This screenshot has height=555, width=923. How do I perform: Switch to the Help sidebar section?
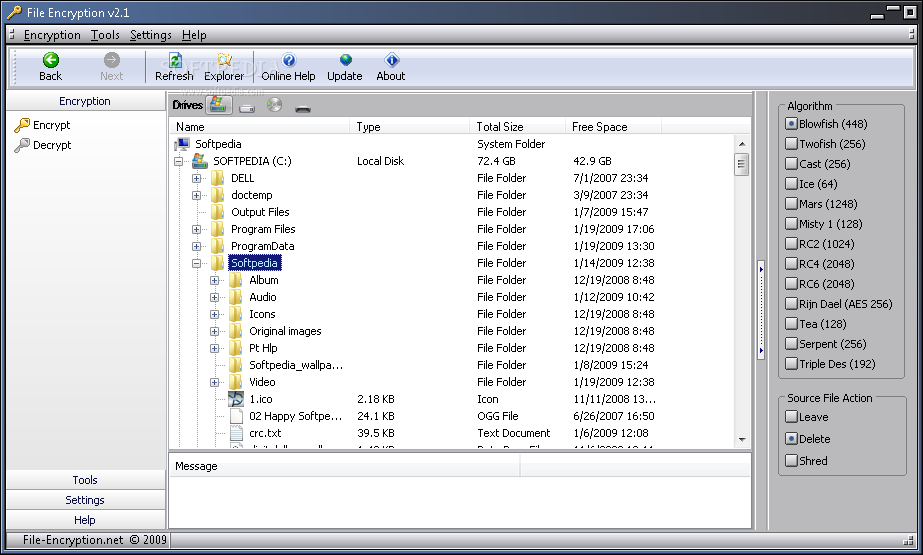[85, 520]
